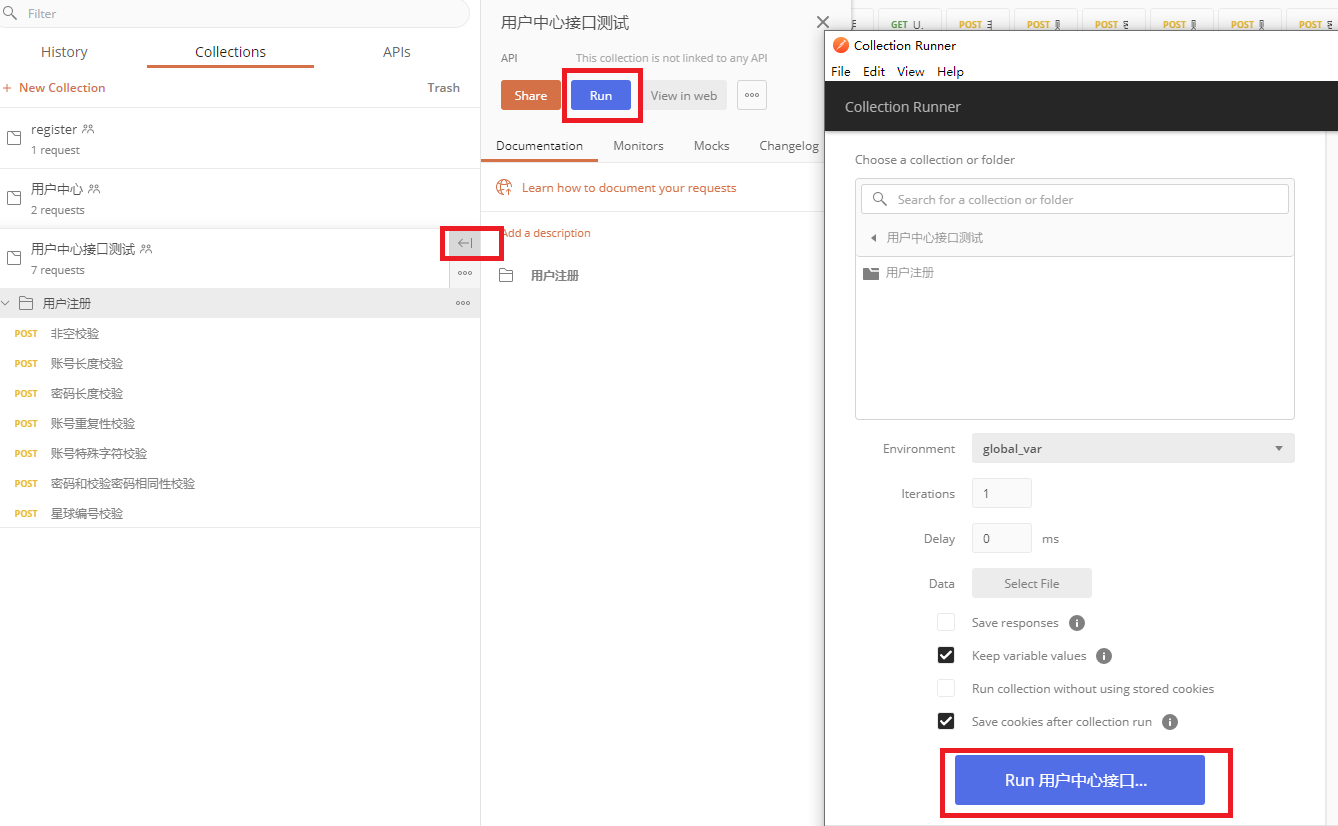
Task: Click Select File for the Data field
Action: [x=1032, y=583]
